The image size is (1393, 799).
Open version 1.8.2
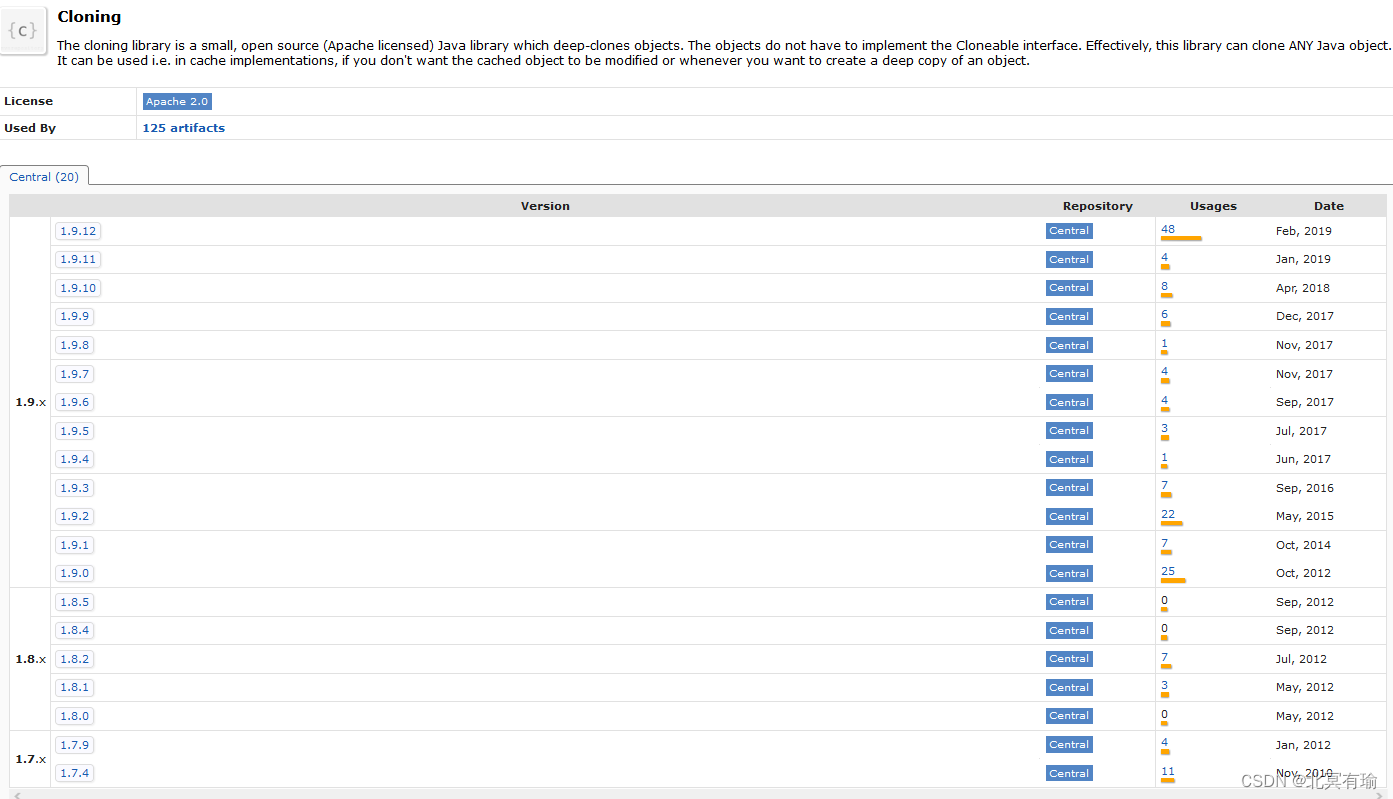pyautogui.click(x=75, y=659)
